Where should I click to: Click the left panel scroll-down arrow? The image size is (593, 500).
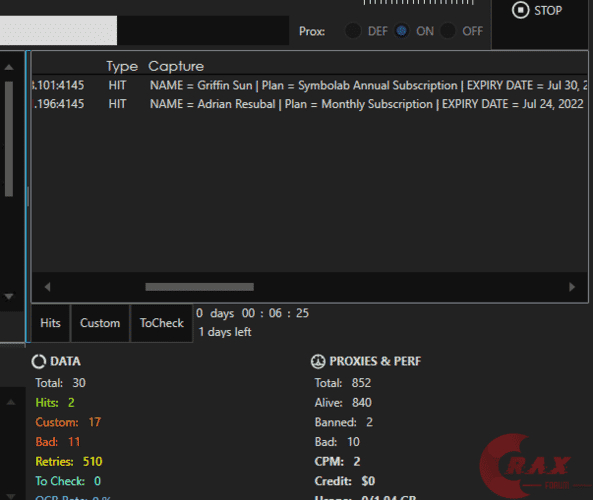click(9, 297)
